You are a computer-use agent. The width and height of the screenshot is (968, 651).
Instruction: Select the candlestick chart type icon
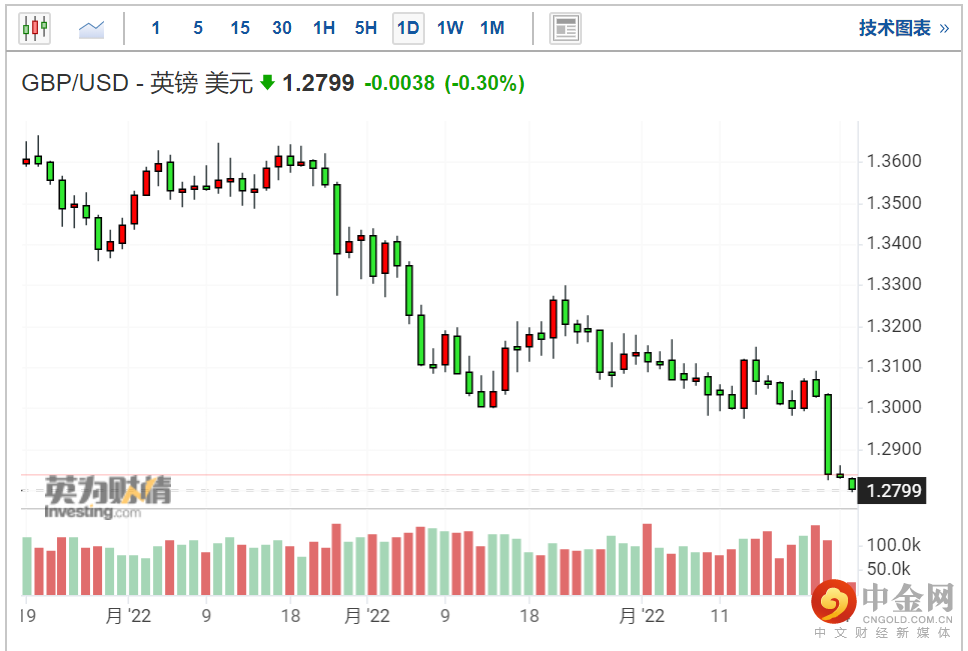[34, 28]
